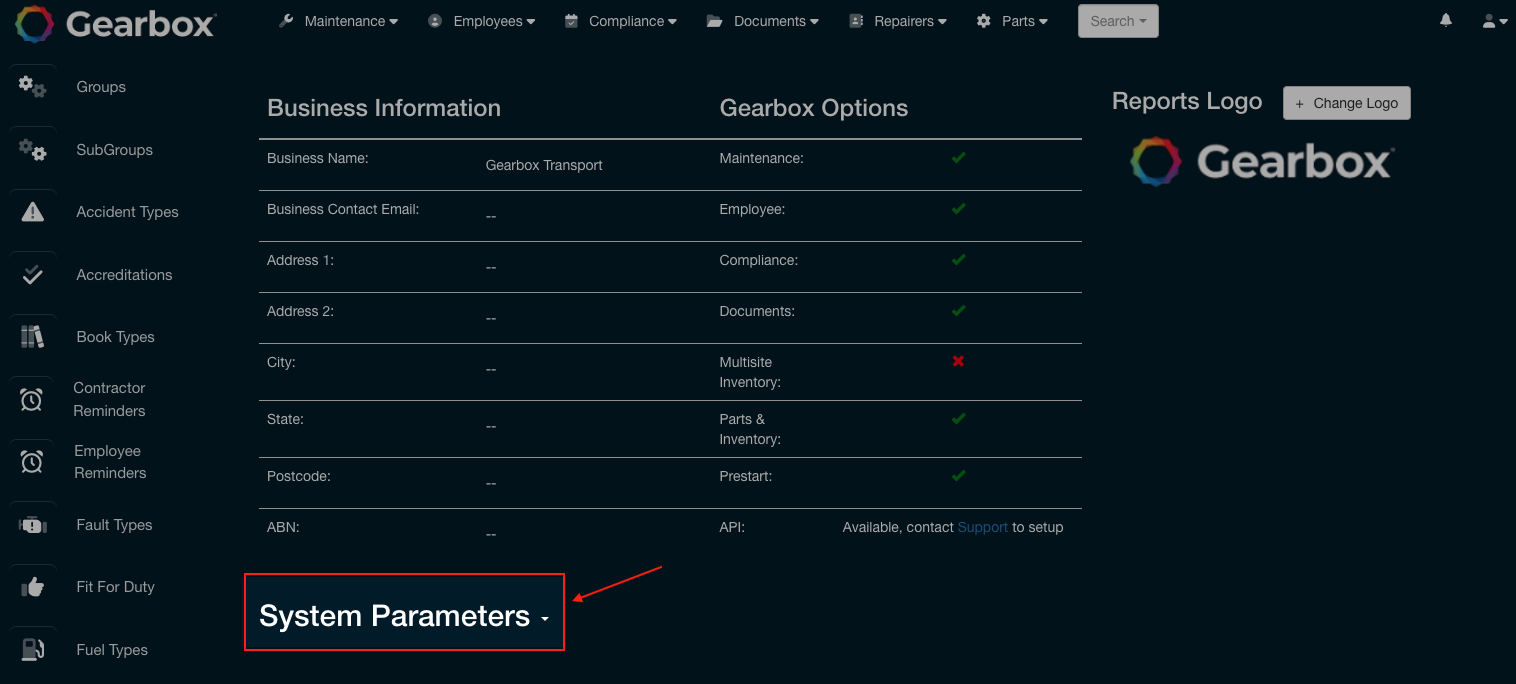The height and width of the screenshot is (684, 1516).
Task: Click the Gearbox logo in top bar
Action: [115, 22]
